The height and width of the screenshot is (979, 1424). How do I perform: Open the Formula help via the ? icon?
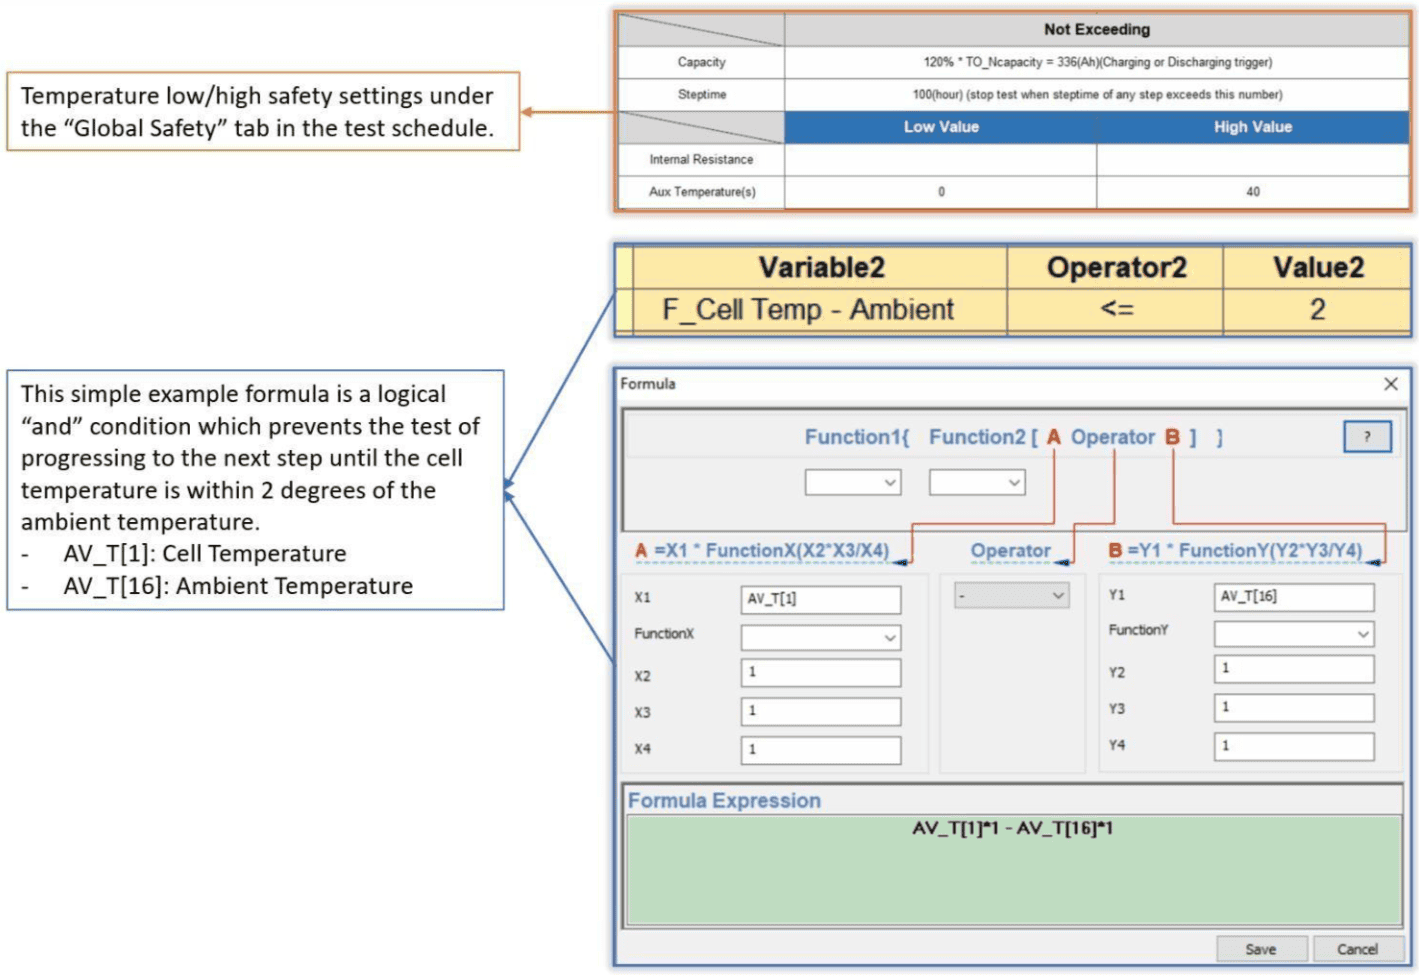[x=1367, y=436]
